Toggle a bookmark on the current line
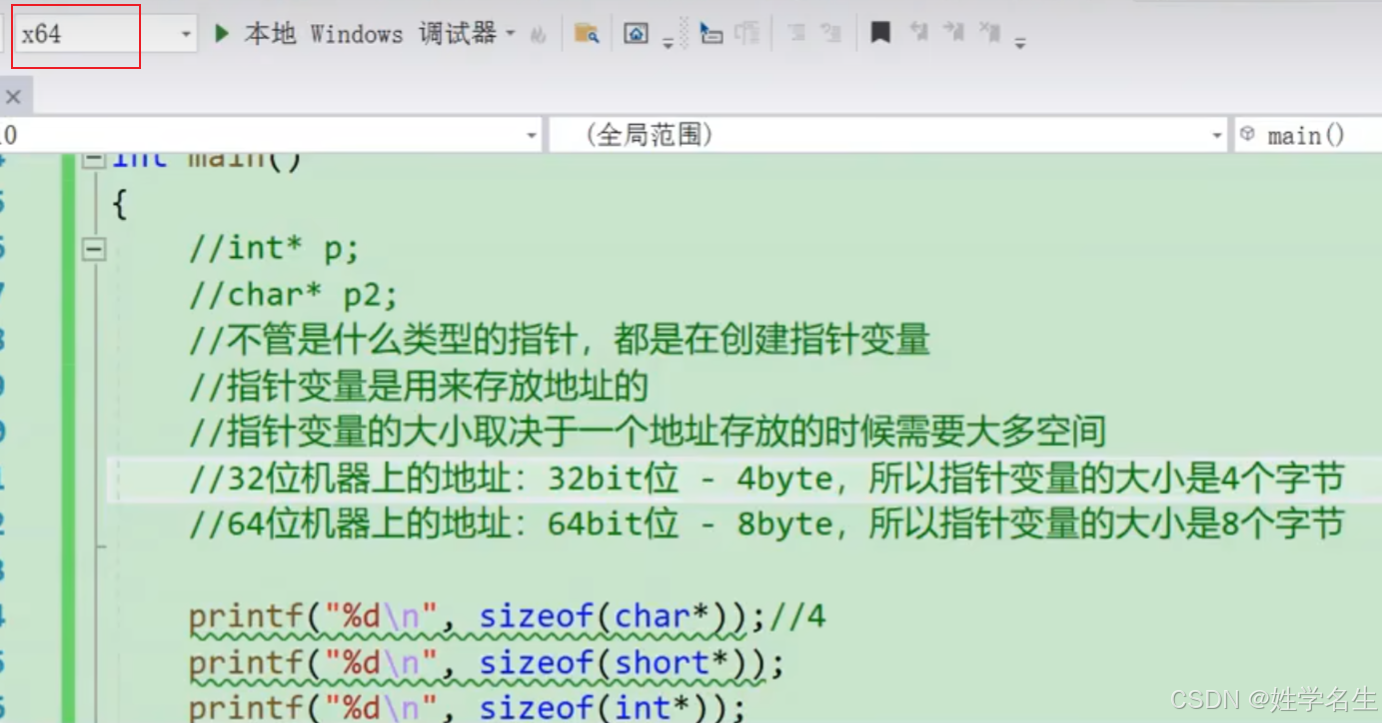Screen dimensions: 1382x723 [880, 34]
